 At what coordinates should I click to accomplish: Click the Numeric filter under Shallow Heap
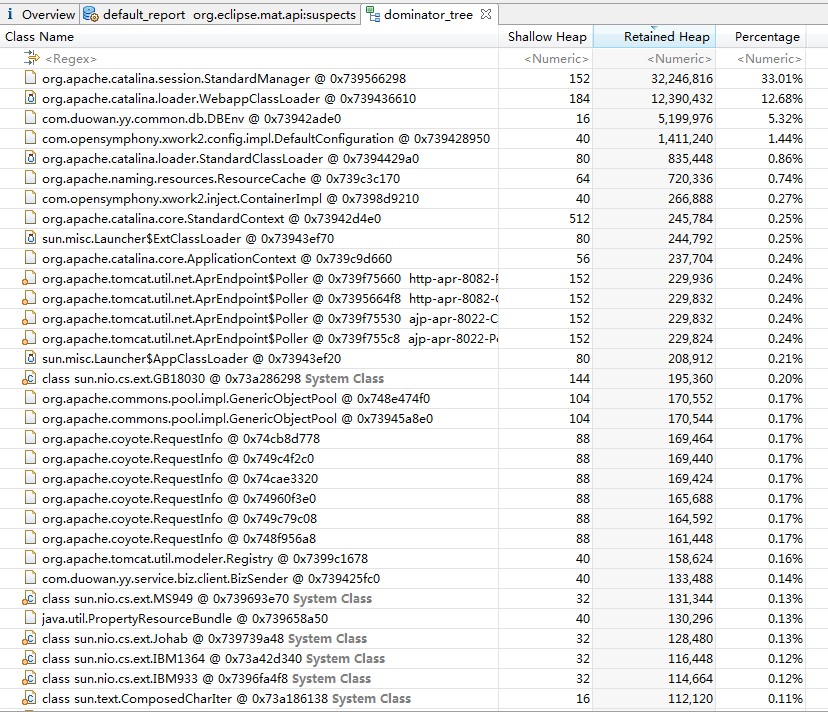pos(556,59)
